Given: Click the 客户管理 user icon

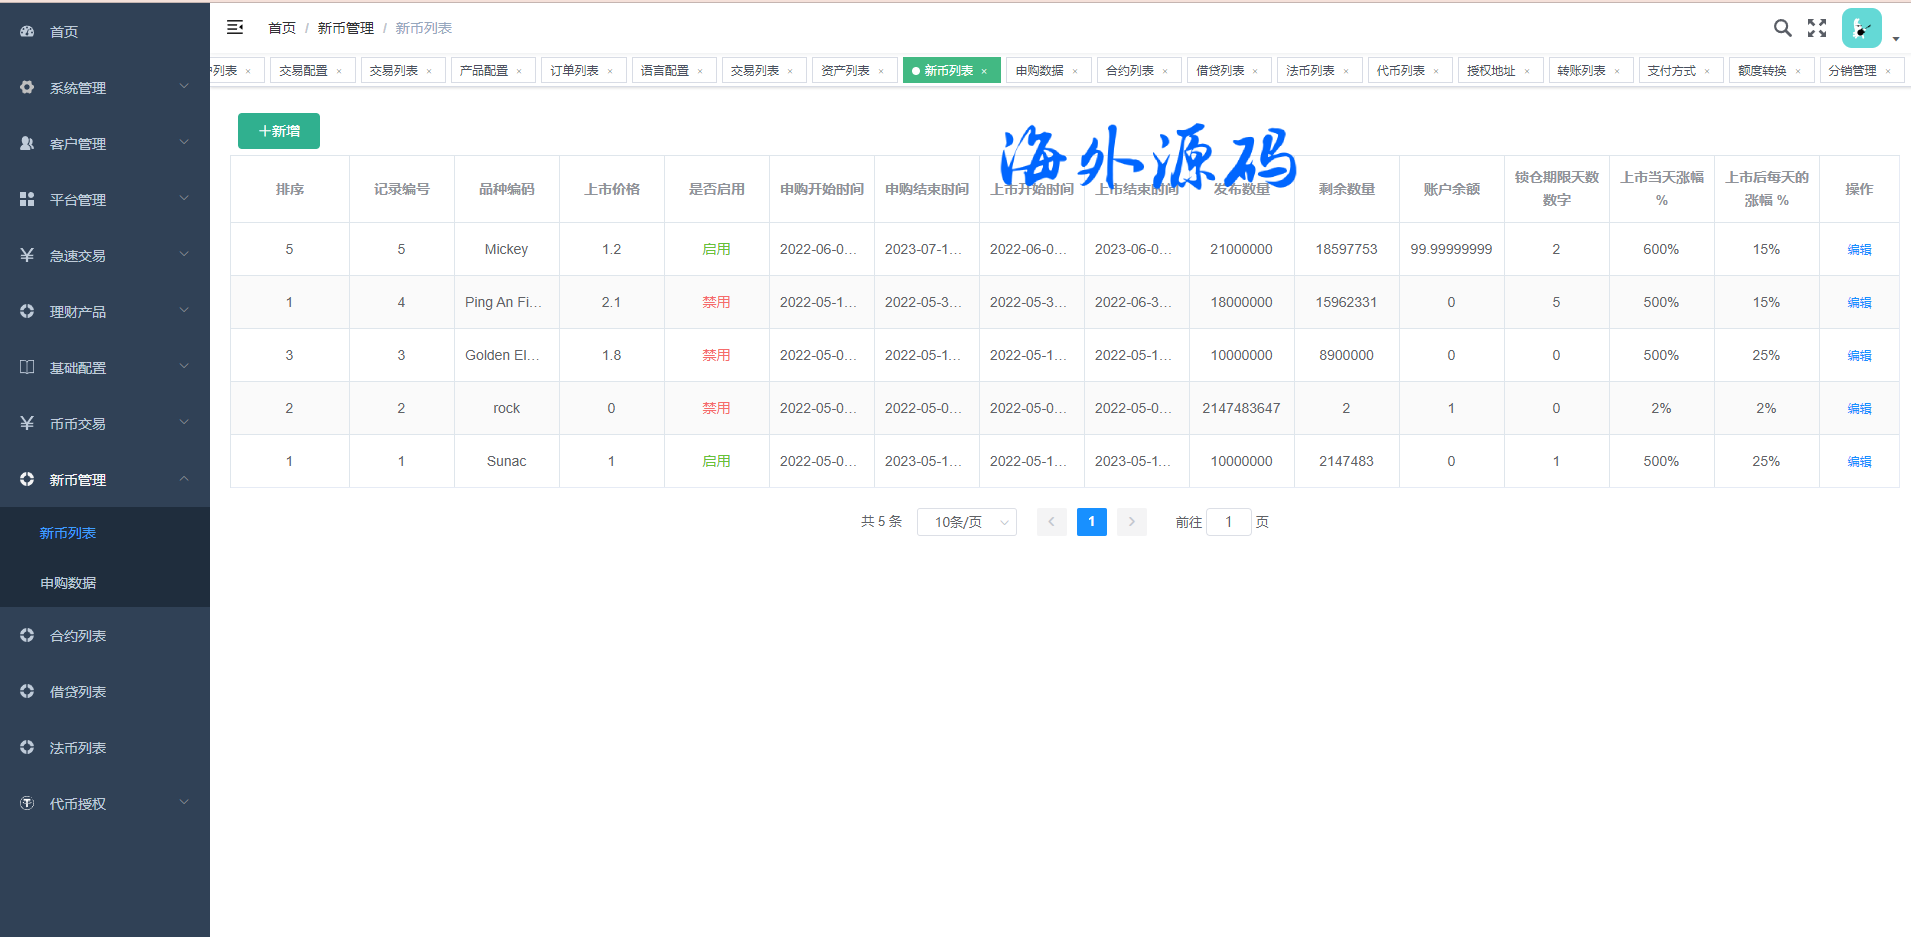Looking at the screenshot, I should click(x=27, y=144).
